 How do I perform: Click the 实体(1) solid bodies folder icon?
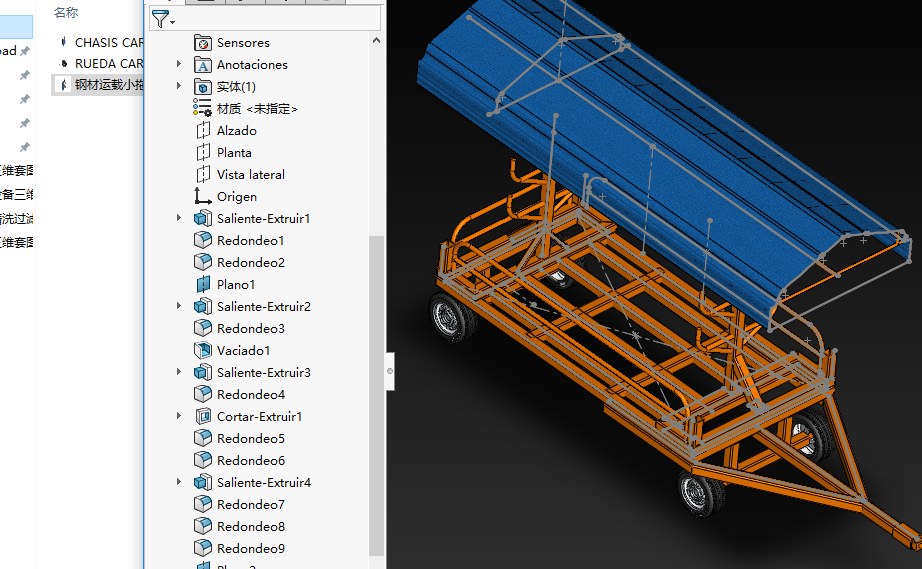point(202,87)
